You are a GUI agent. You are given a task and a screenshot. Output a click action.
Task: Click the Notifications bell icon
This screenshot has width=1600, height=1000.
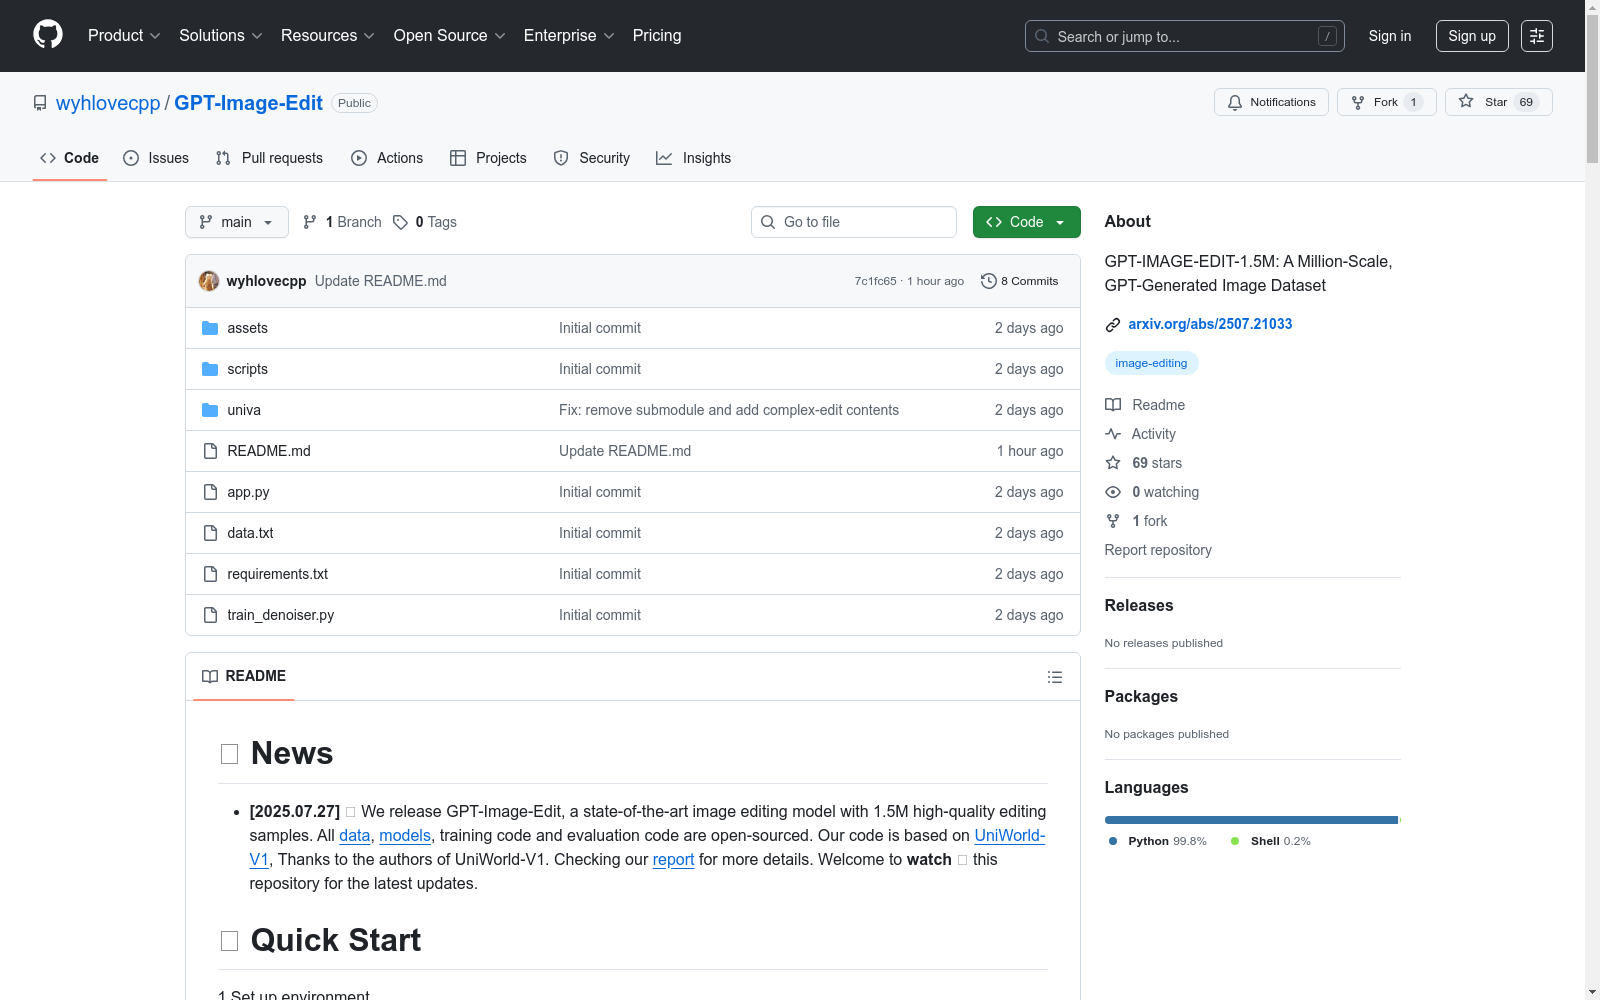1235,102
